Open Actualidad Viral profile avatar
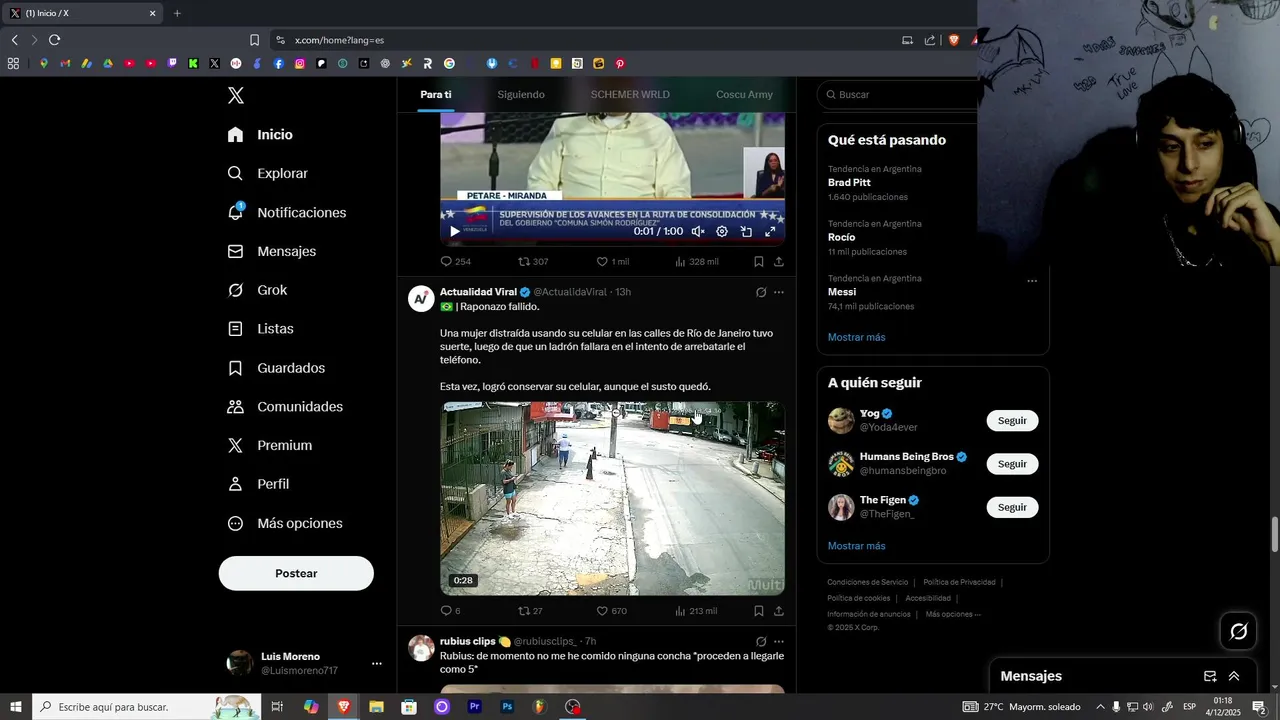Screen dimensions: 1280x720 pos(421,299)
